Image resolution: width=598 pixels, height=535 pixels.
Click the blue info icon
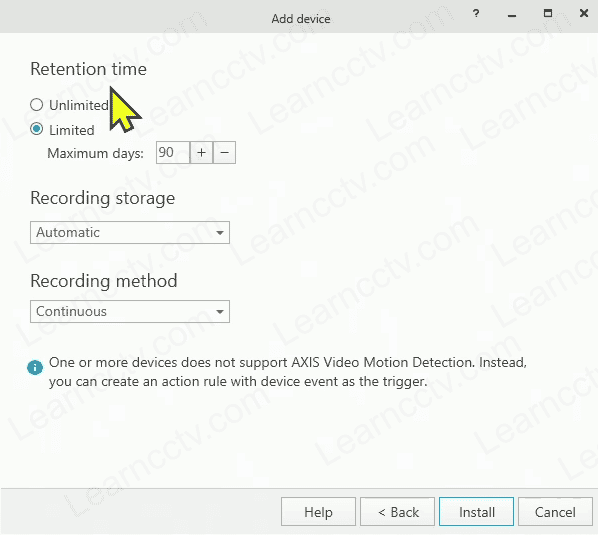click(x=35, y=368)
